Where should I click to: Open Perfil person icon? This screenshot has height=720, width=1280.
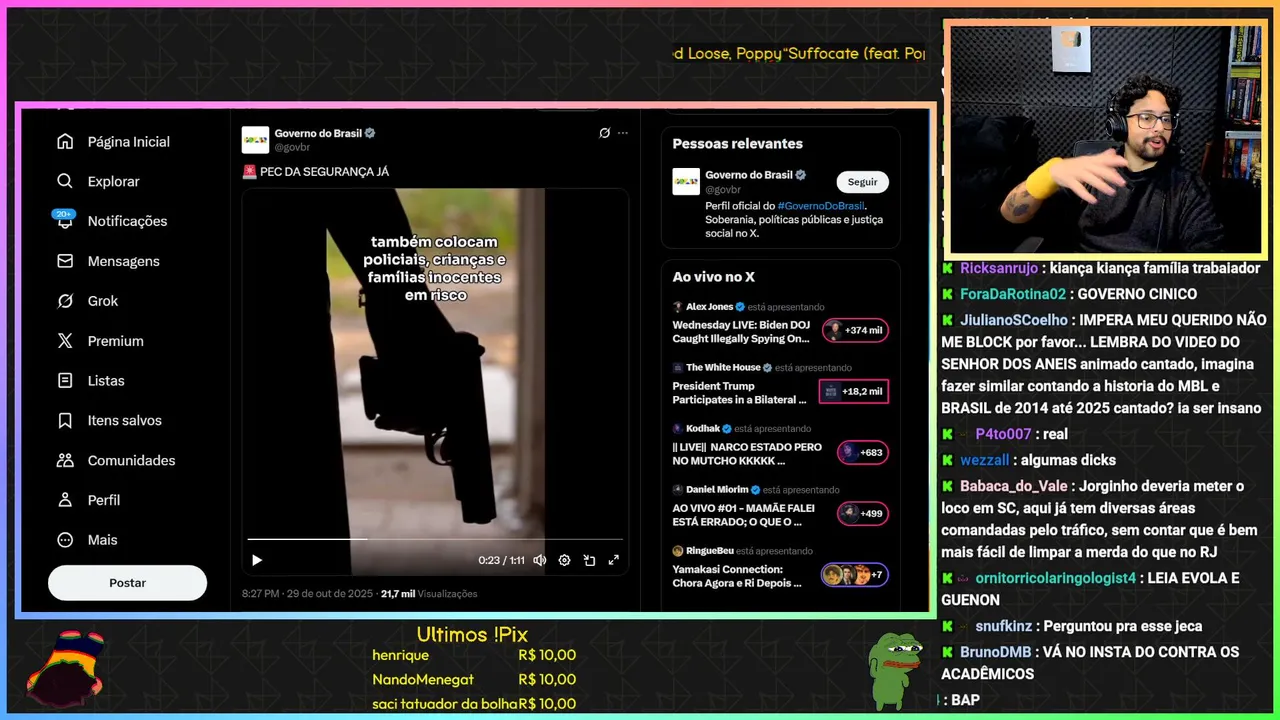point(65,500)
